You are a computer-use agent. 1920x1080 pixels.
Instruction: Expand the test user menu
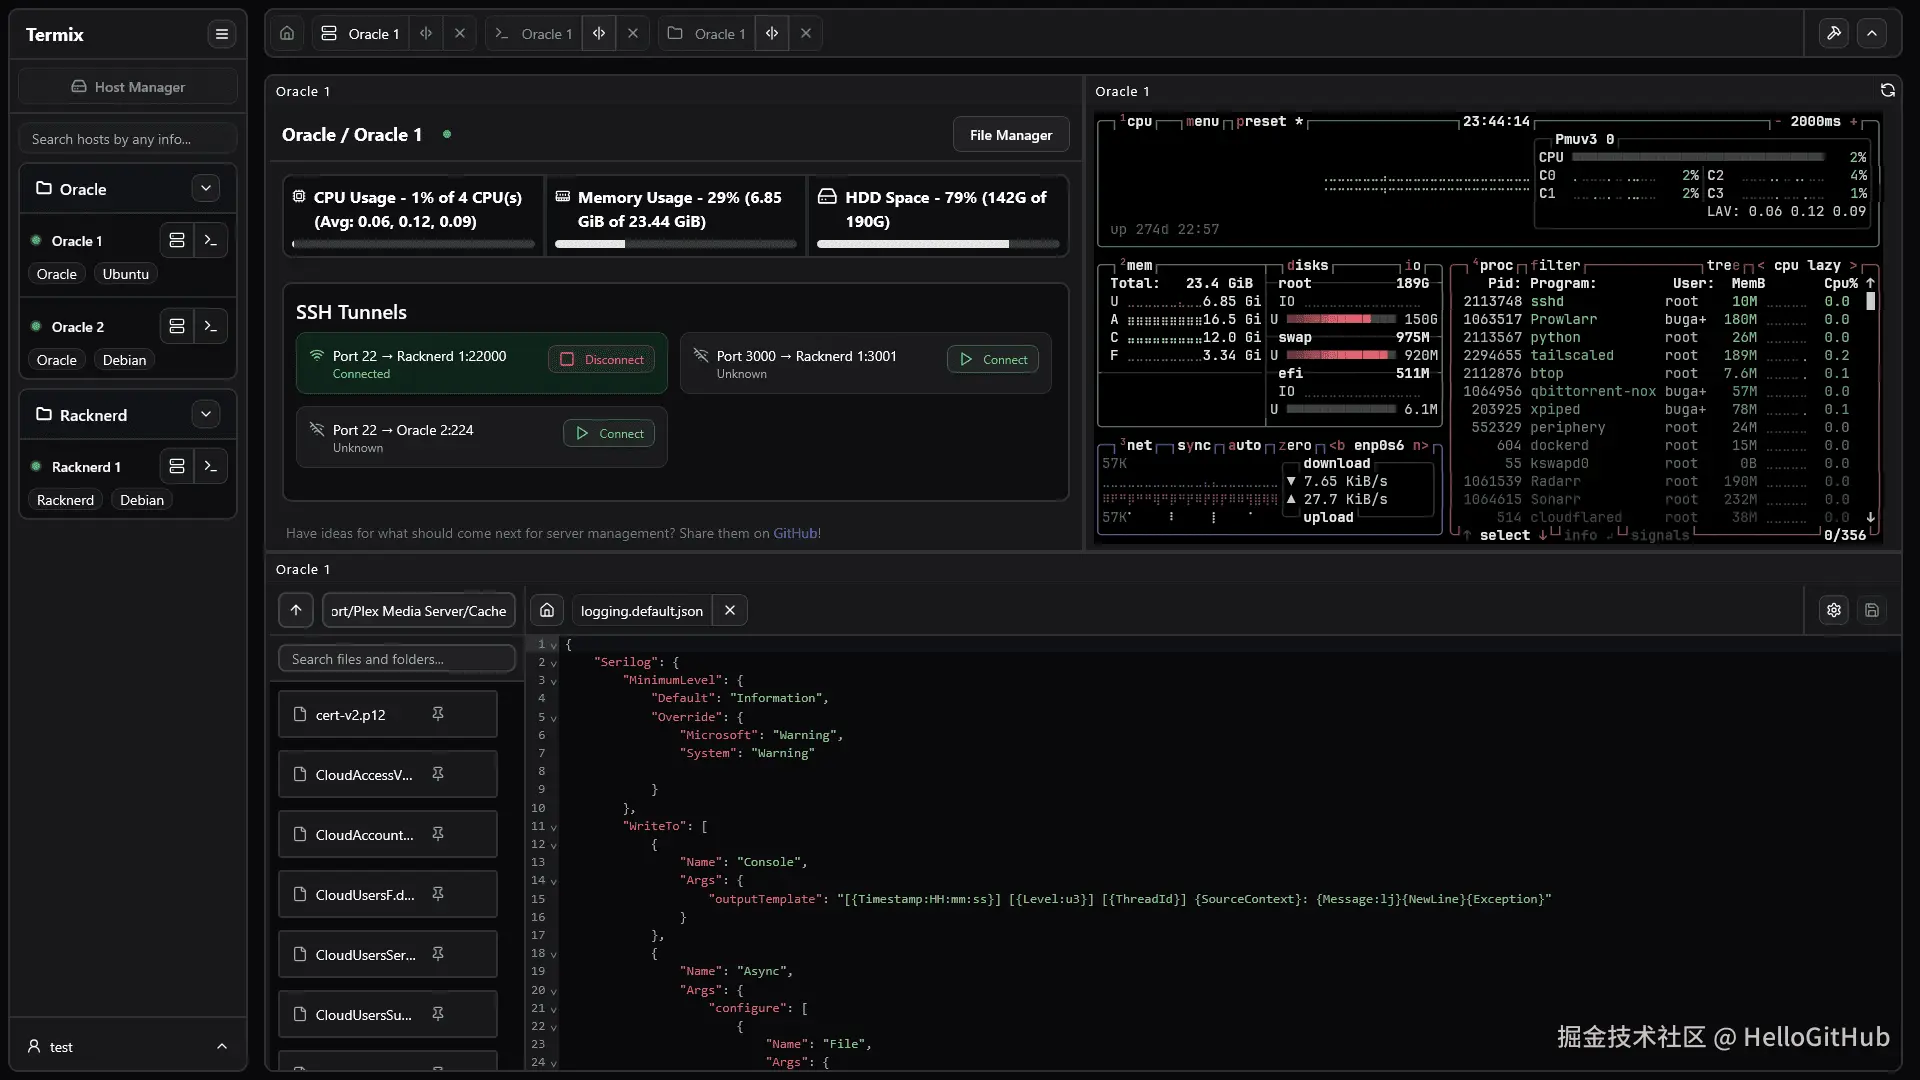(222, 1046)
